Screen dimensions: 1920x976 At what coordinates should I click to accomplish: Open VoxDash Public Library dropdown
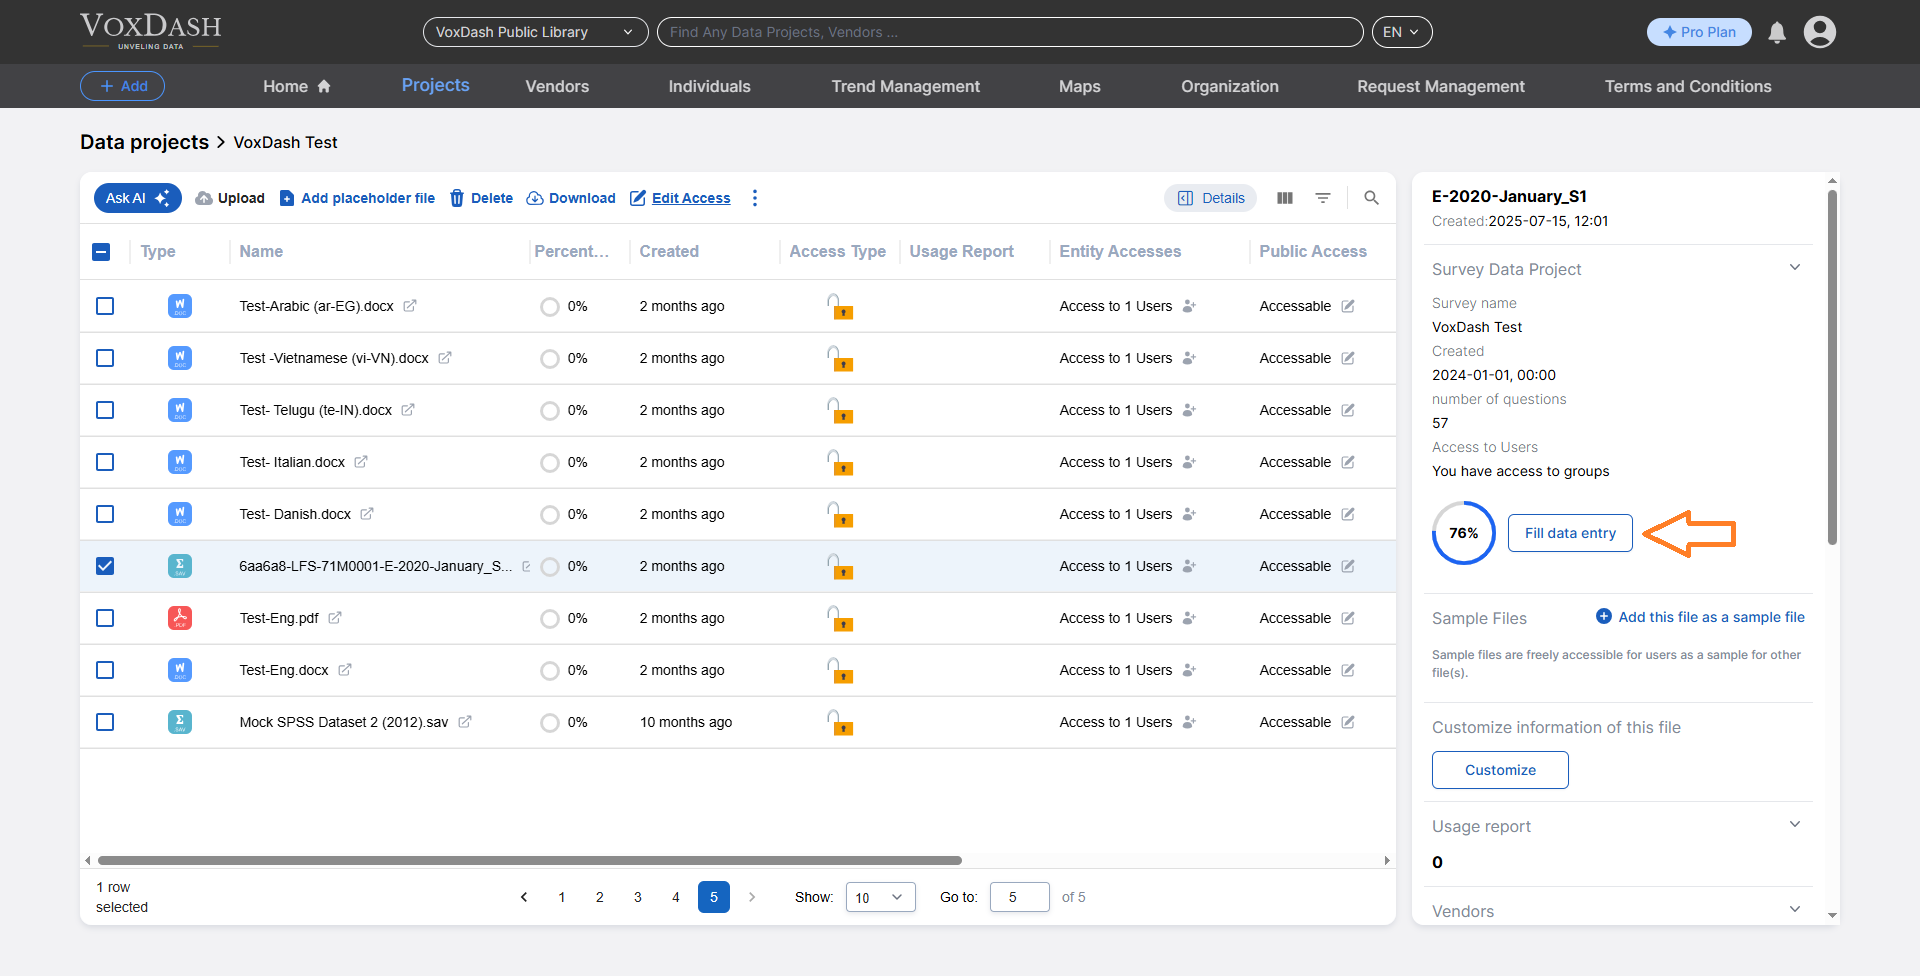coord(535,32)
